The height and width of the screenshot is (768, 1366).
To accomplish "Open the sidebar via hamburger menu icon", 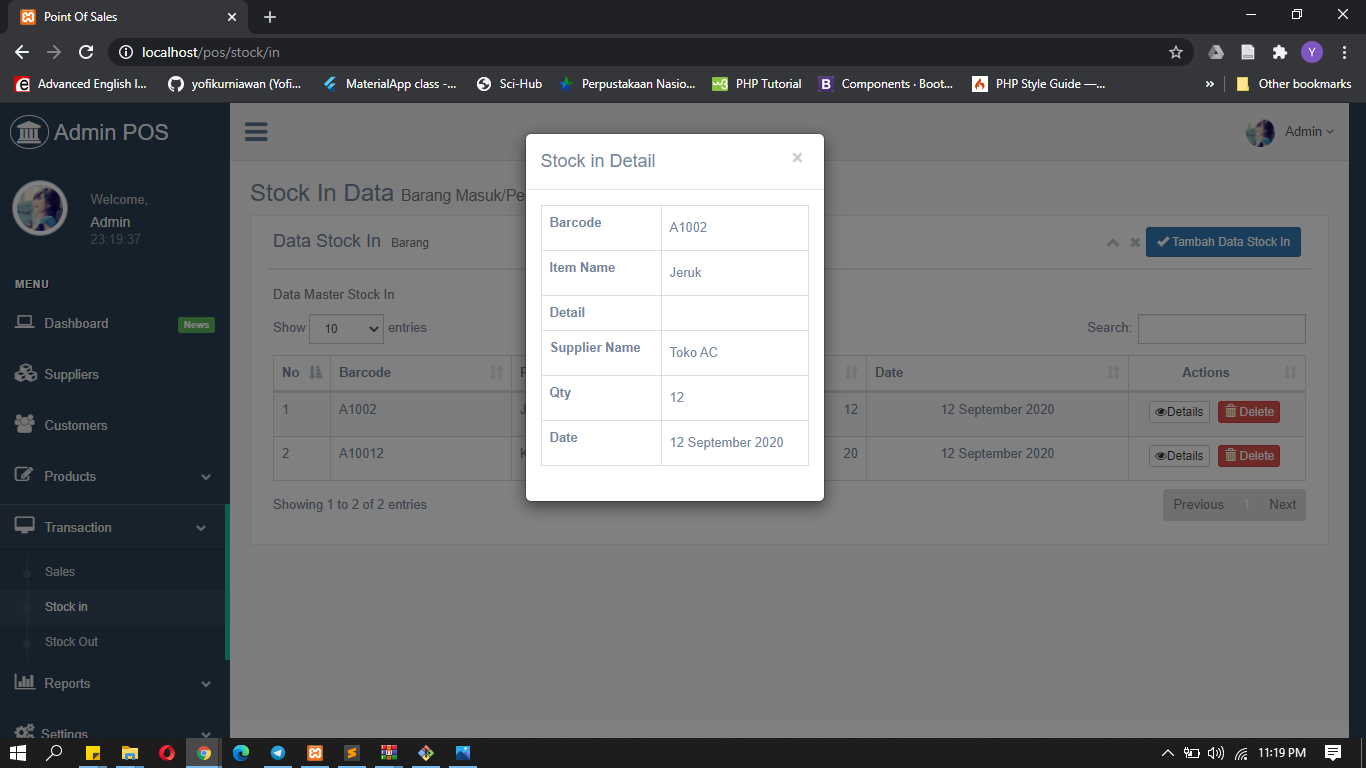I will pyautogui.click(x=256, y=131).
